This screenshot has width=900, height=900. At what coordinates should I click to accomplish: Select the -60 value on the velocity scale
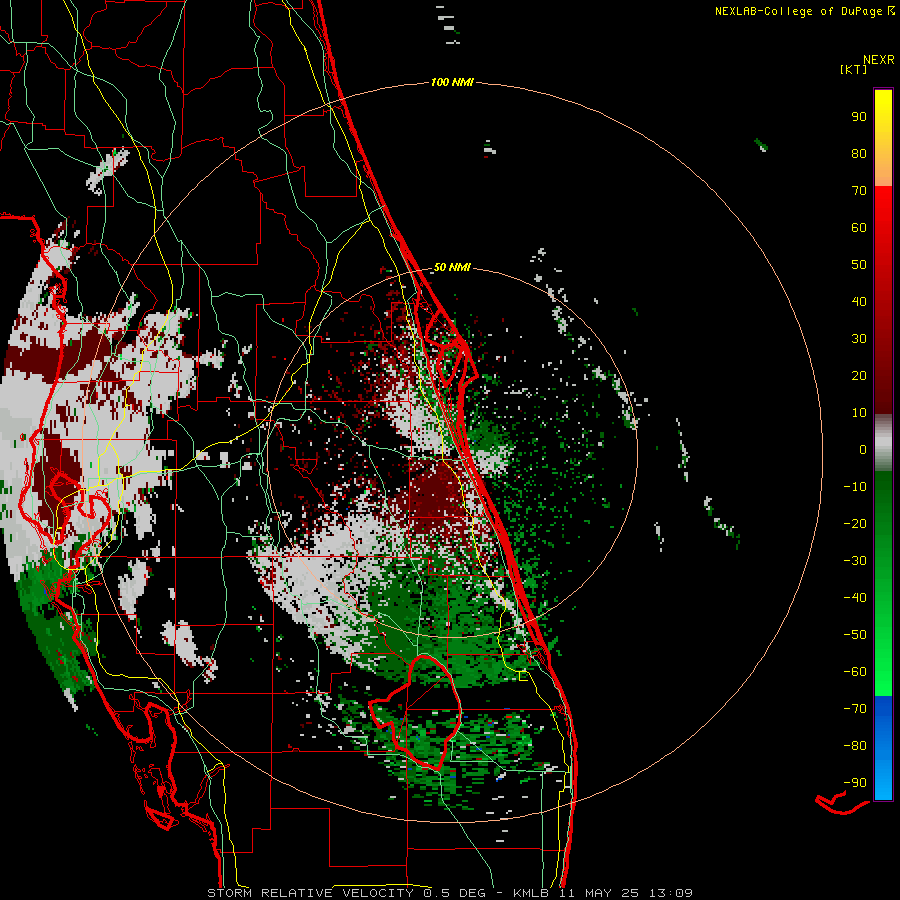pos(855,672)
